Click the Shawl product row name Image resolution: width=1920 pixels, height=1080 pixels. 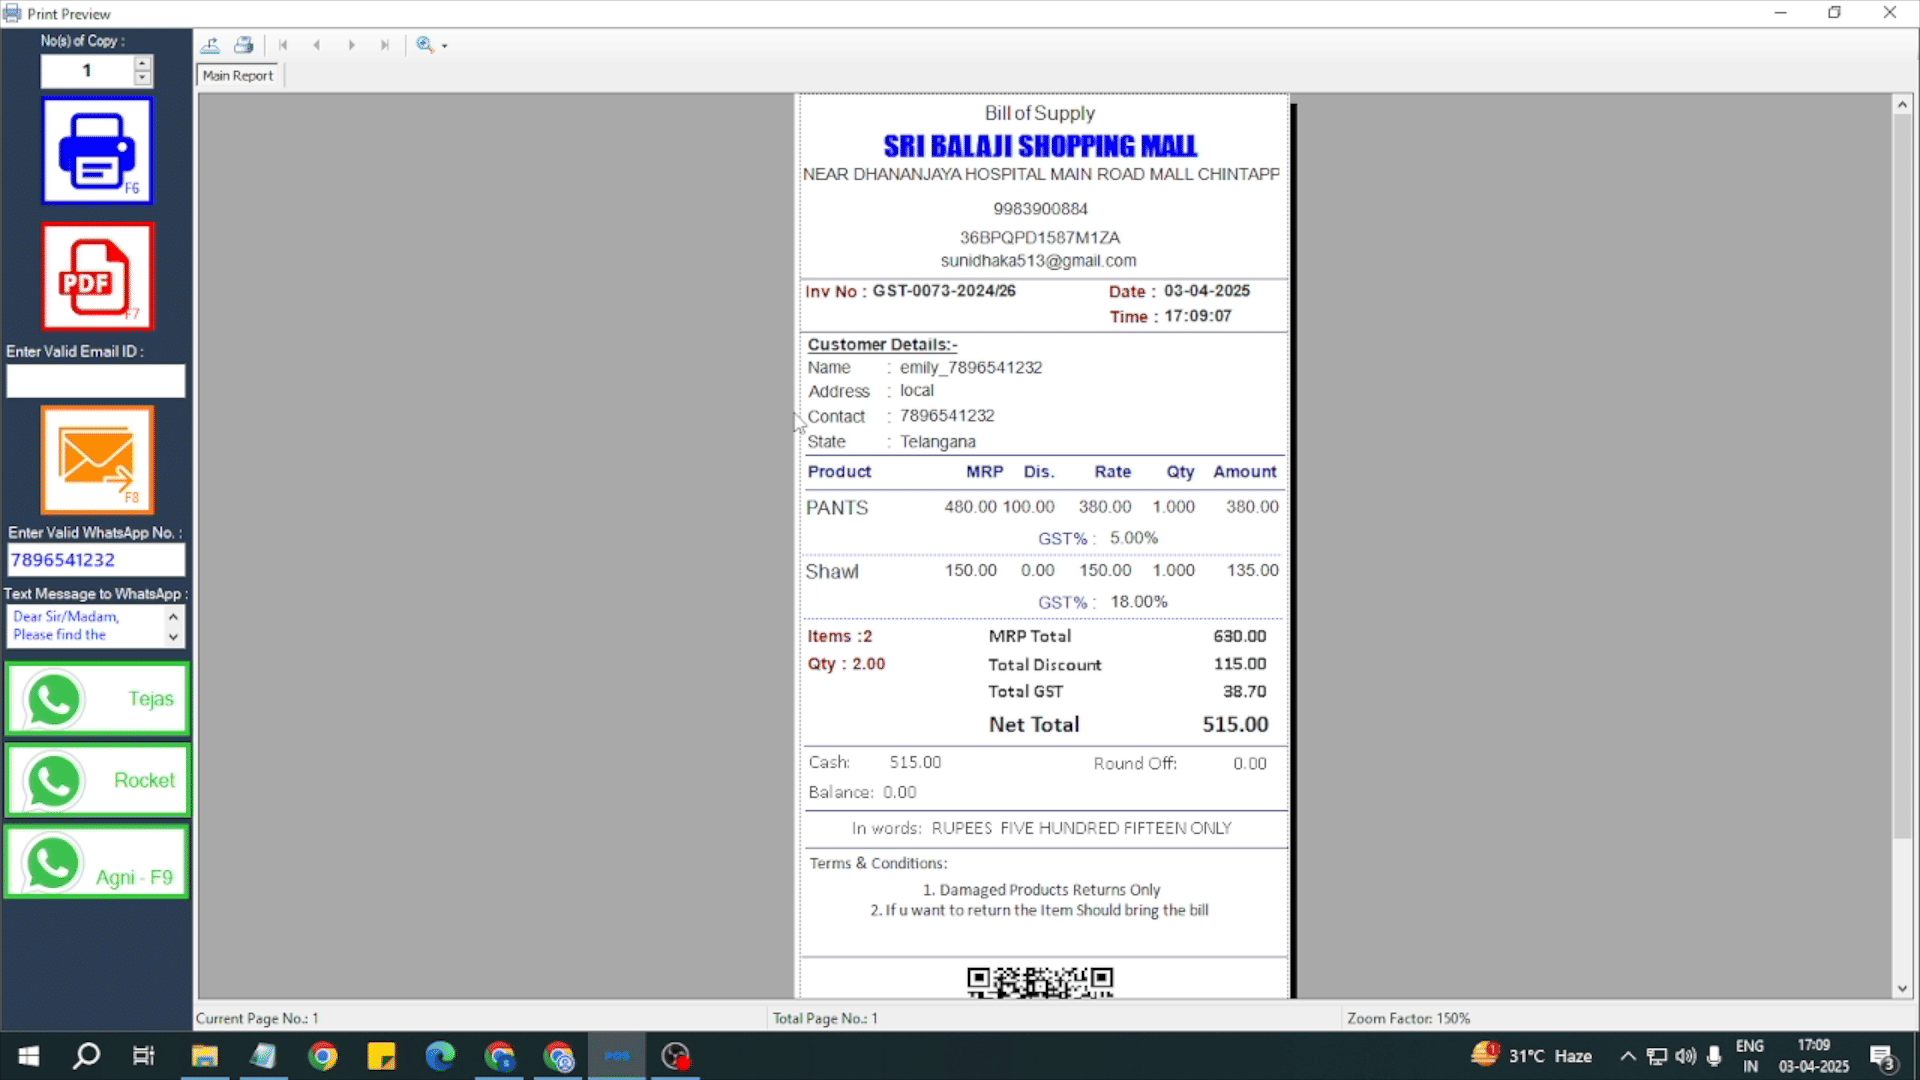832,572
